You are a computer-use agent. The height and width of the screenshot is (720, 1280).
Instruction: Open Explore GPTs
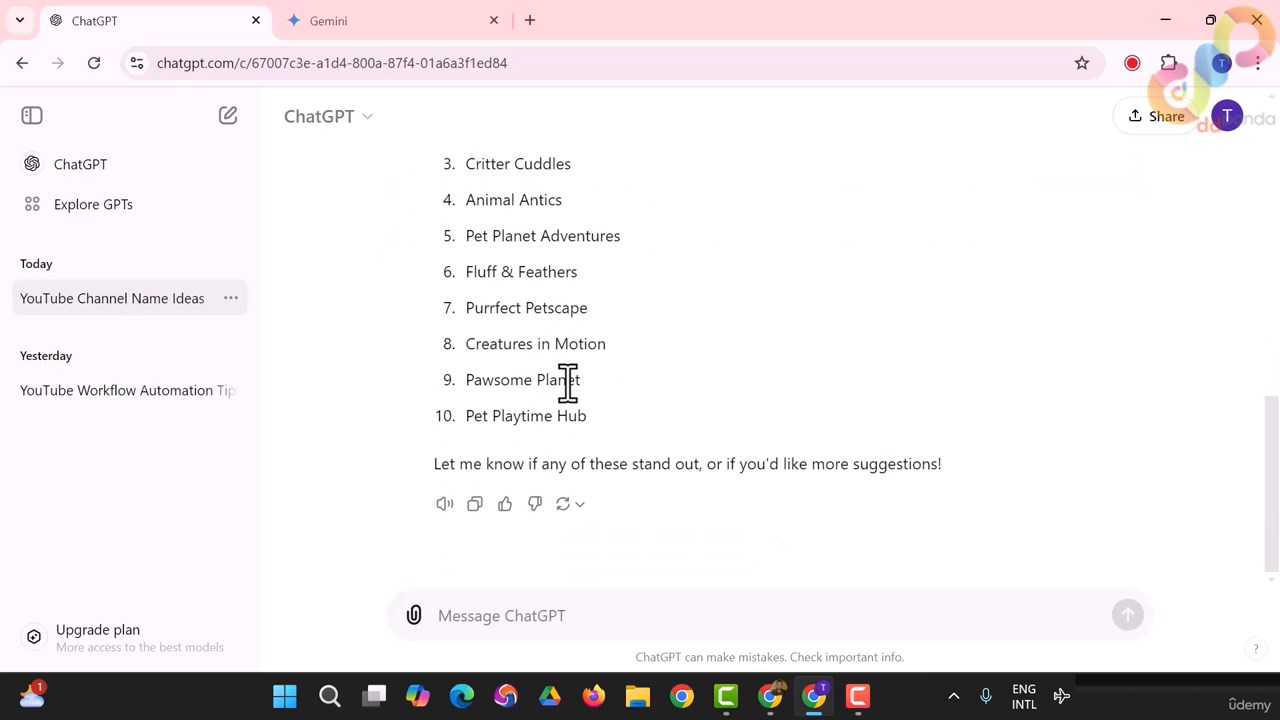[130, 204]
